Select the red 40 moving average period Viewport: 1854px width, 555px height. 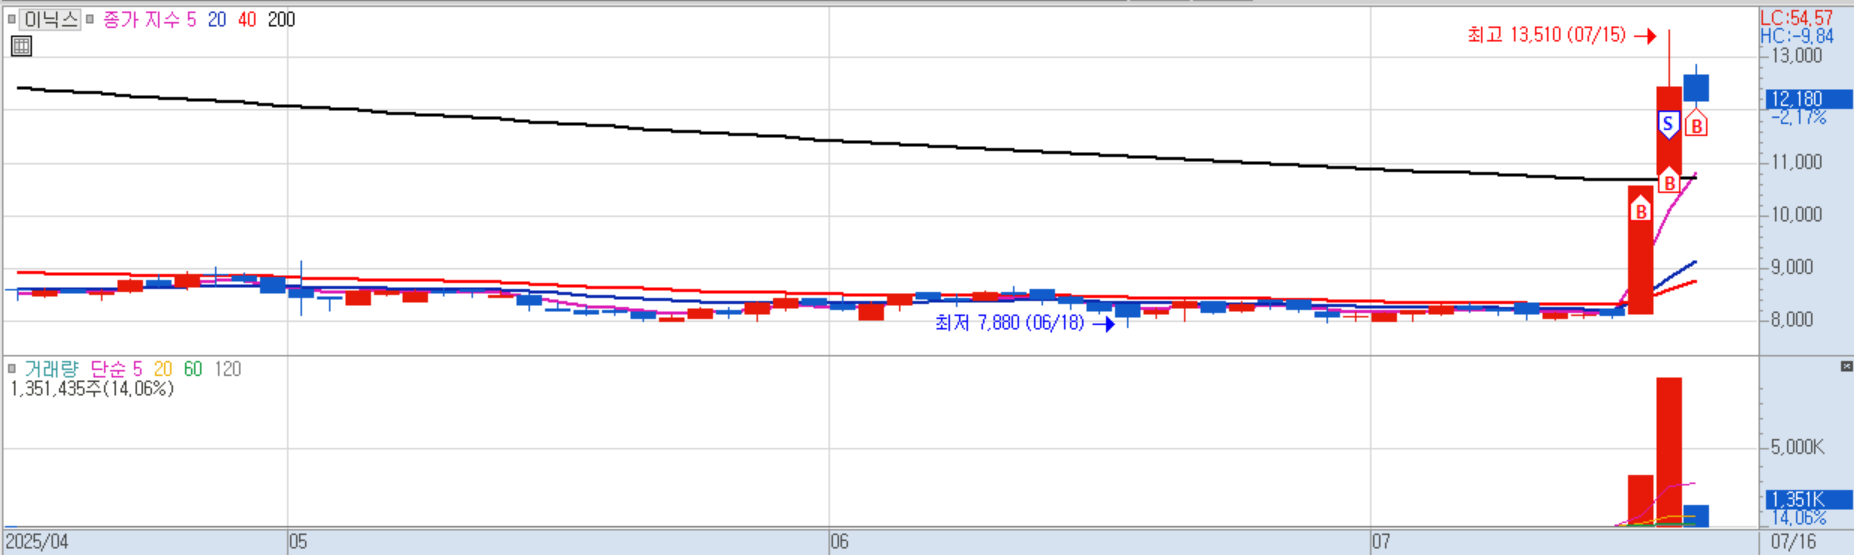[247, 19]
